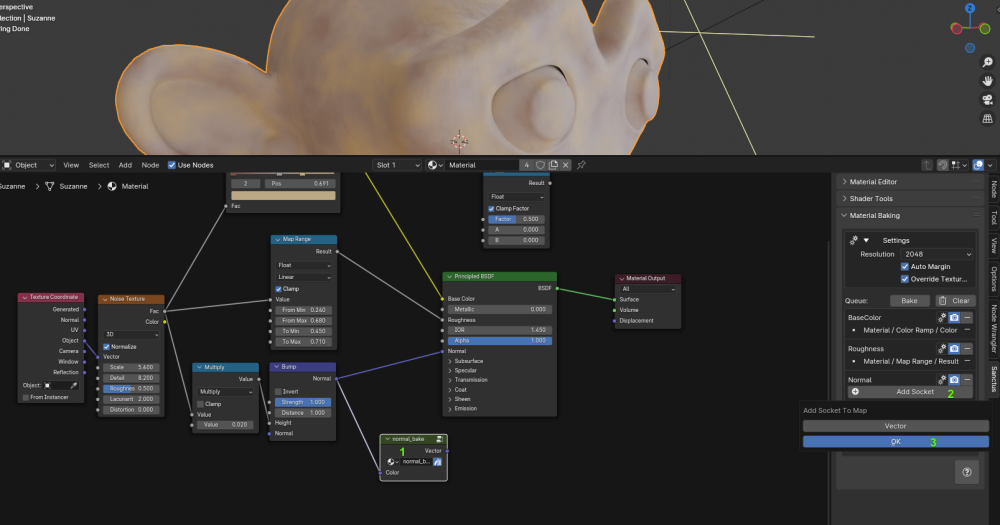Unlink material with the X icon
Viewport: 1000px width, 525px height.
pyautogui.click(x=566, y=165)
